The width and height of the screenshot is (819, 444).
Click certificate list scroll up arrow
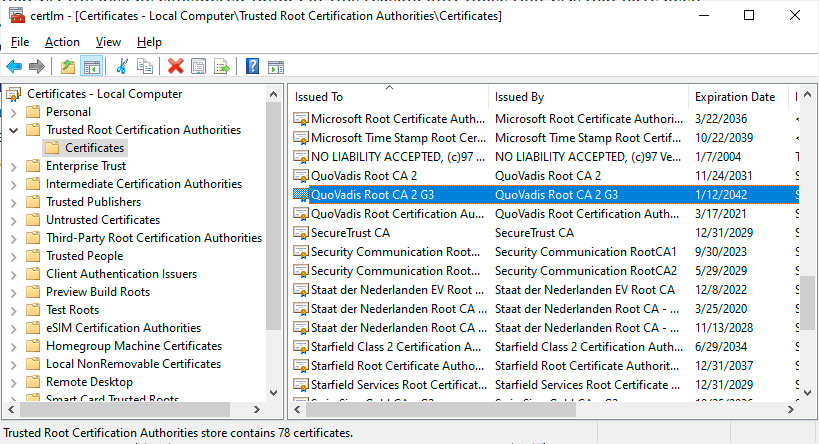808,95
